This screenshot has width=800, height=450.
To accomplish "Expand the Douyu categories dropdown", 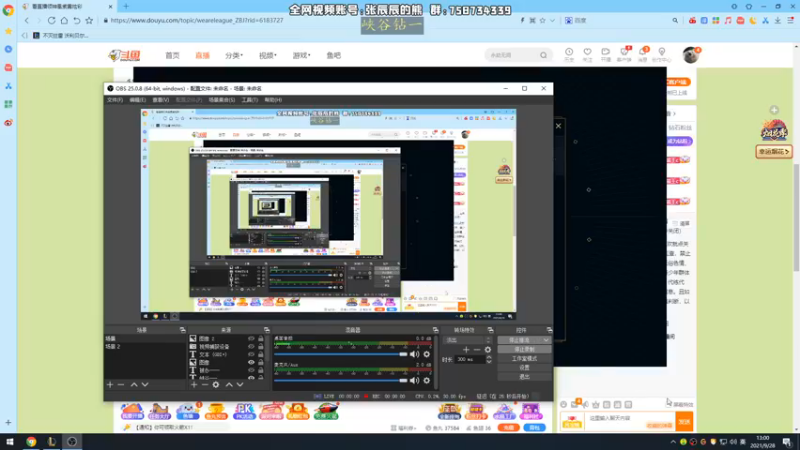I will click(x=234, y=55).
